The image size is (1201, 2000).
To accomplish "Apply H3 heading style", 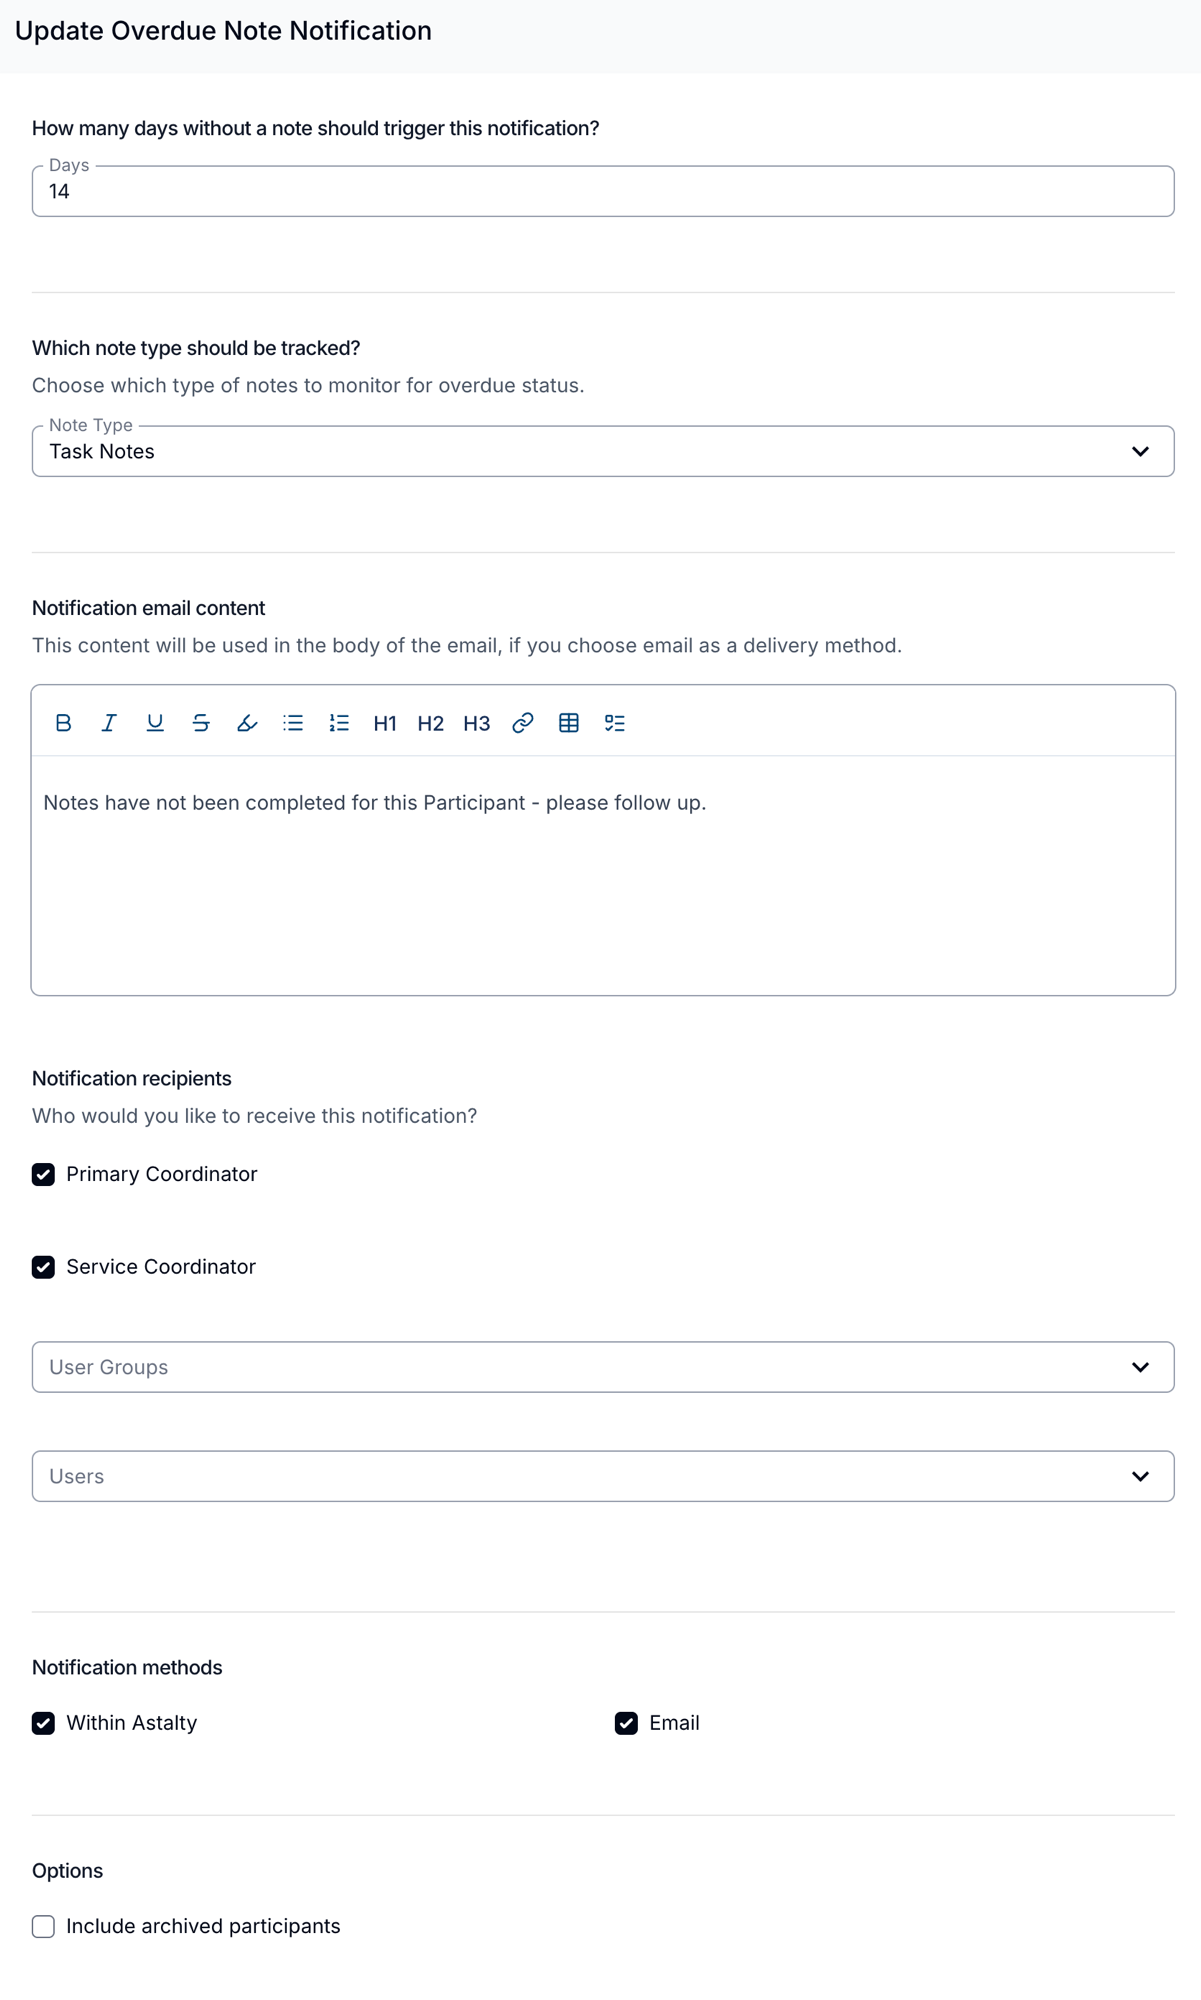I will click(x=477, y=723).
